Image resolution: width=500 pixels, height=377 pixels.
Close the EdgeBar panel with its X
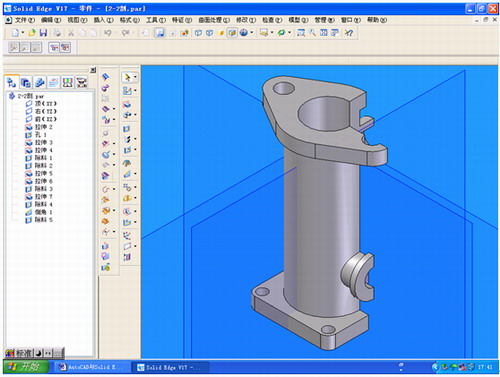[x=93, y=70]
